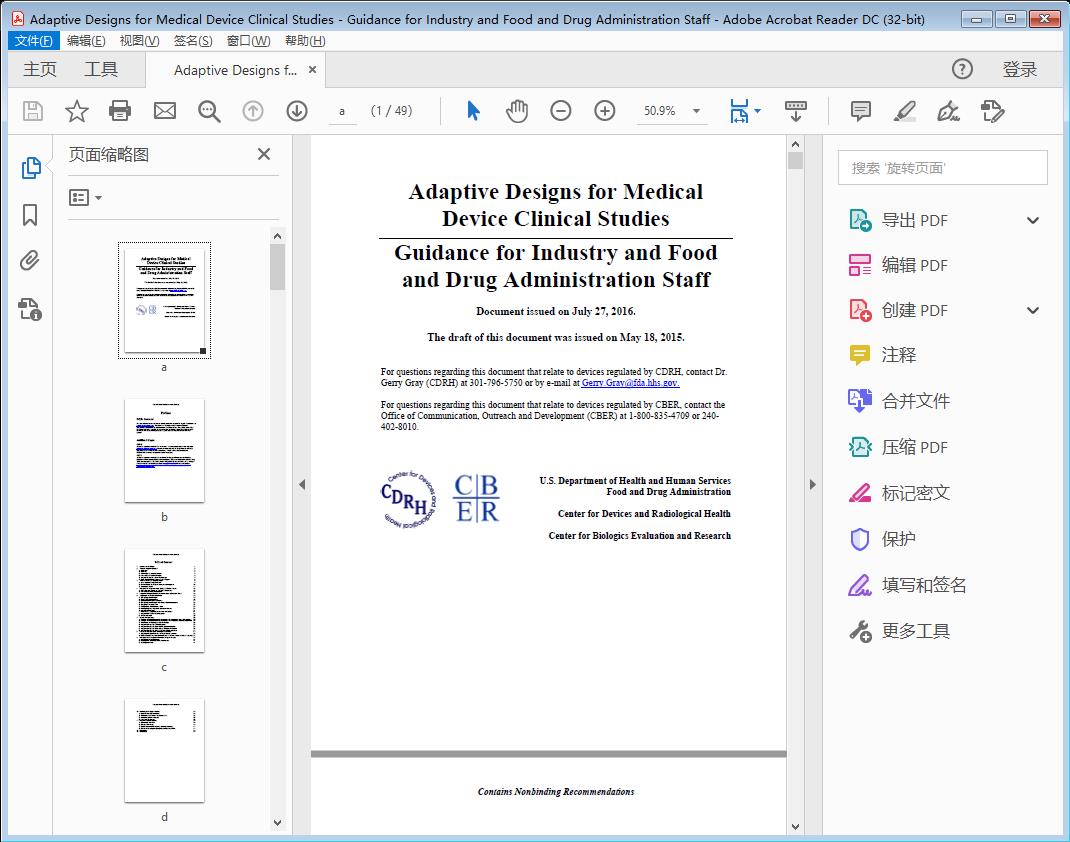Screen dimensions: 1070x842
Task: Select the Hand tool
Action: [x=517, y=111]
